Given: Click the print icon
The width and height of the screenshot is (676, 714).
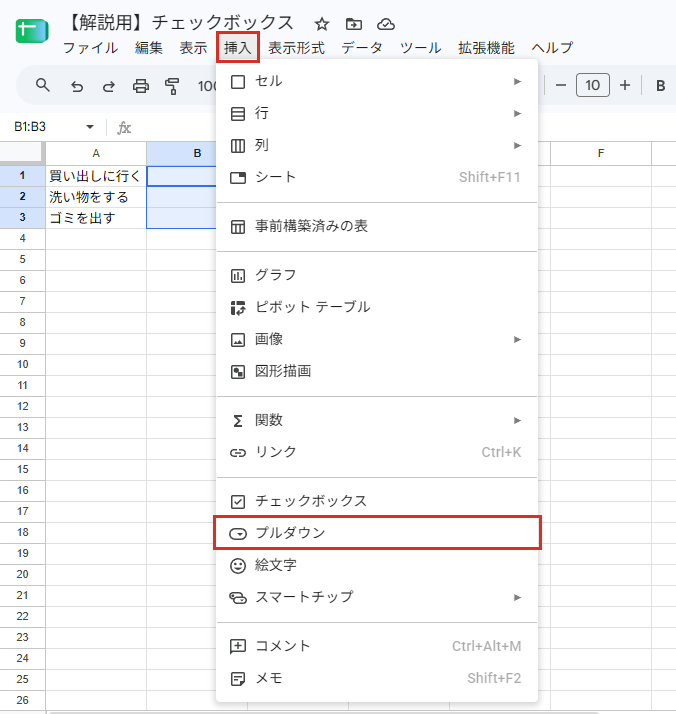Looking at the screenshot, I should point(141,86).
